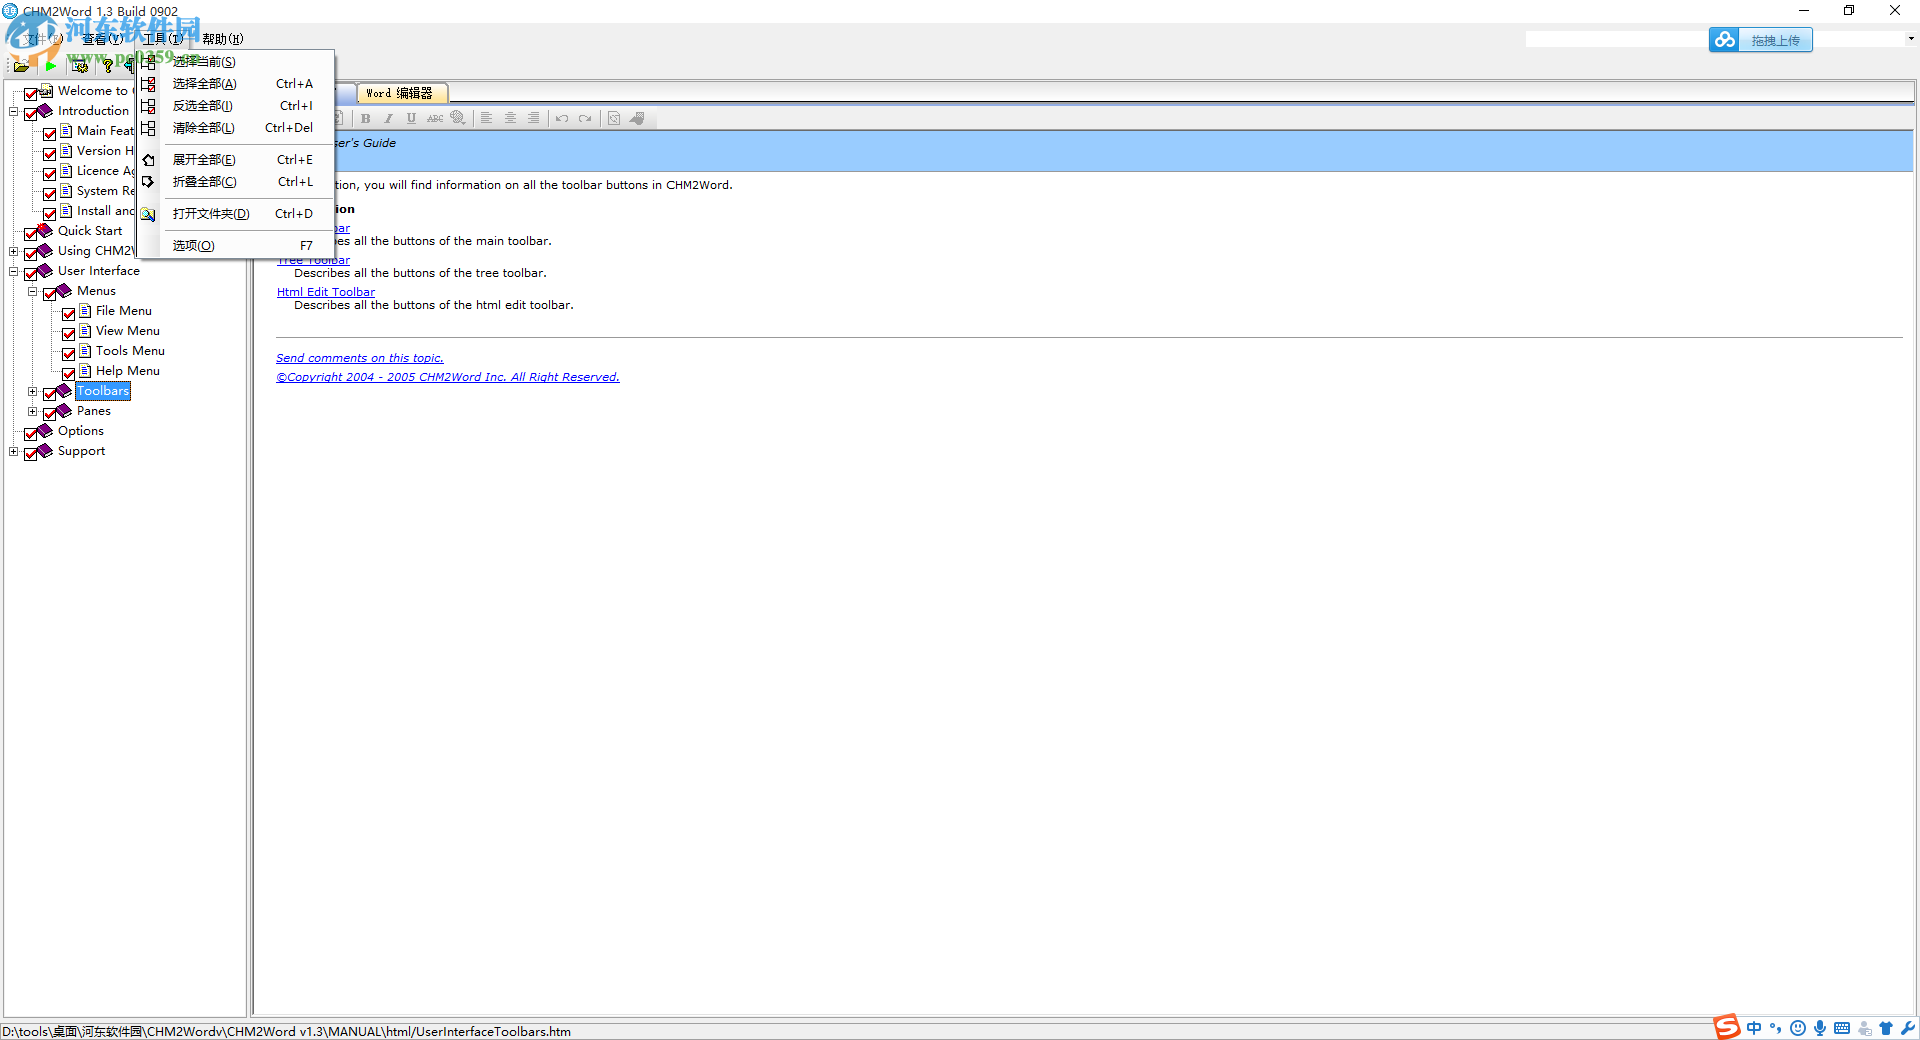Click the wrench icon in the IME bar
The image size is (1920, 1040).
coord(1908,1028)
